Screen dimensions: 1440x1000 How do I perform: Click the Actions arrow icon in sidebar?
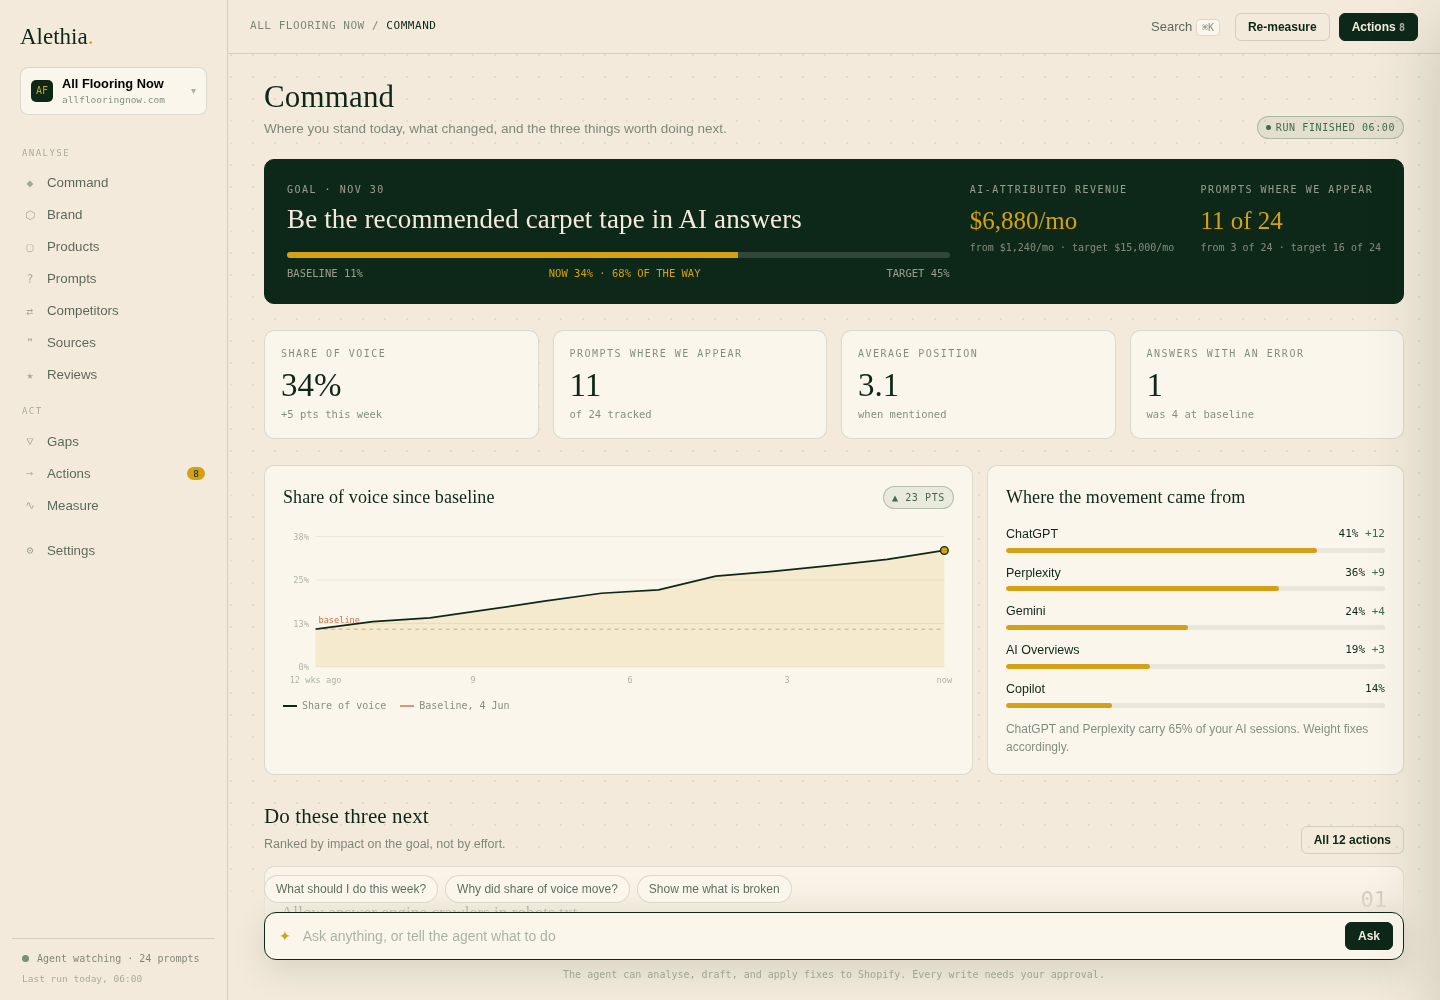[30, 474]
